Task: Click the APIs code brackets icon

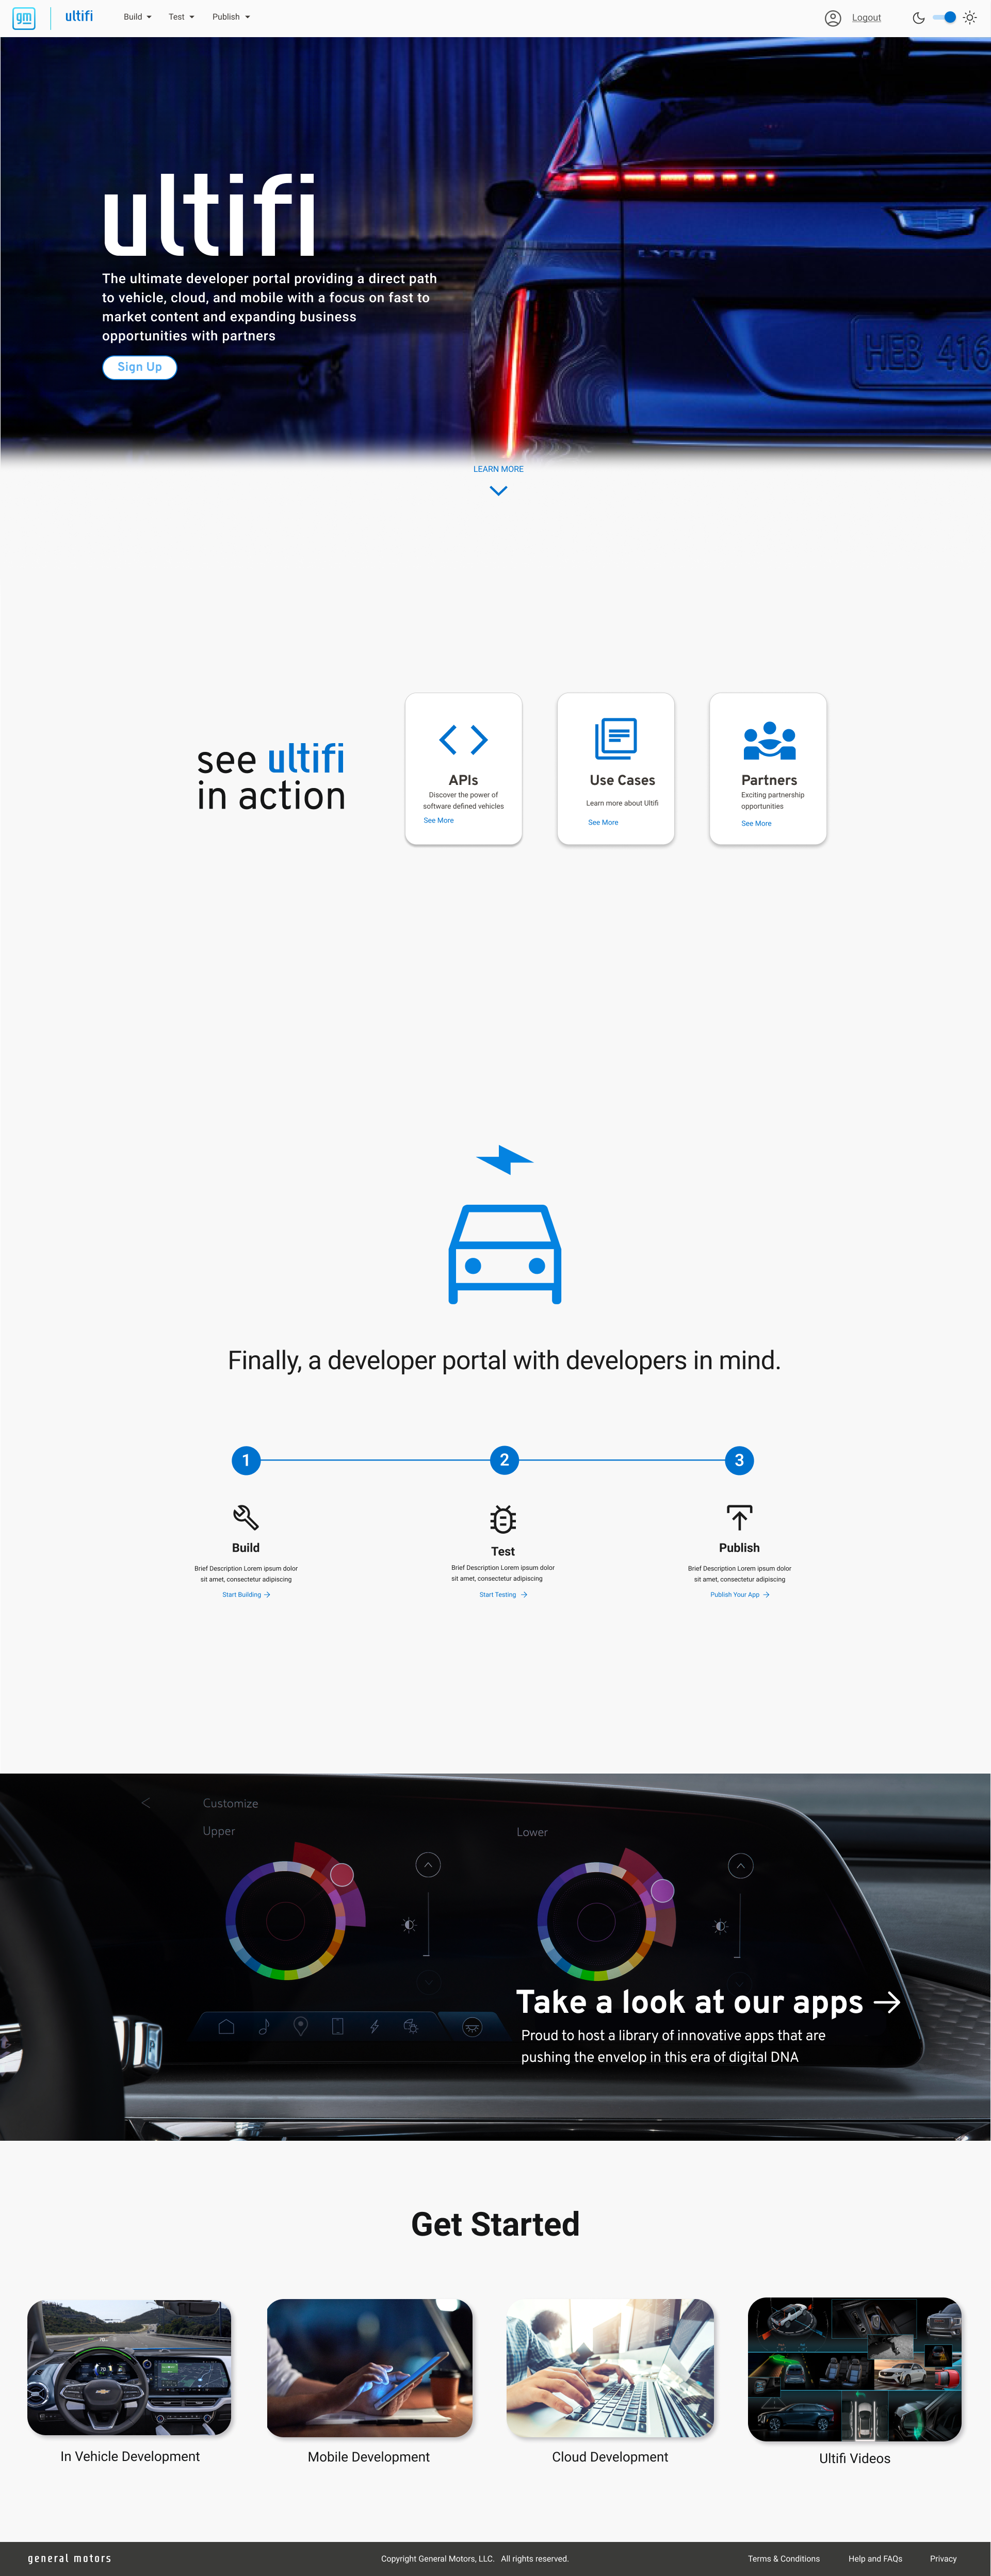Action: [463, 740]
